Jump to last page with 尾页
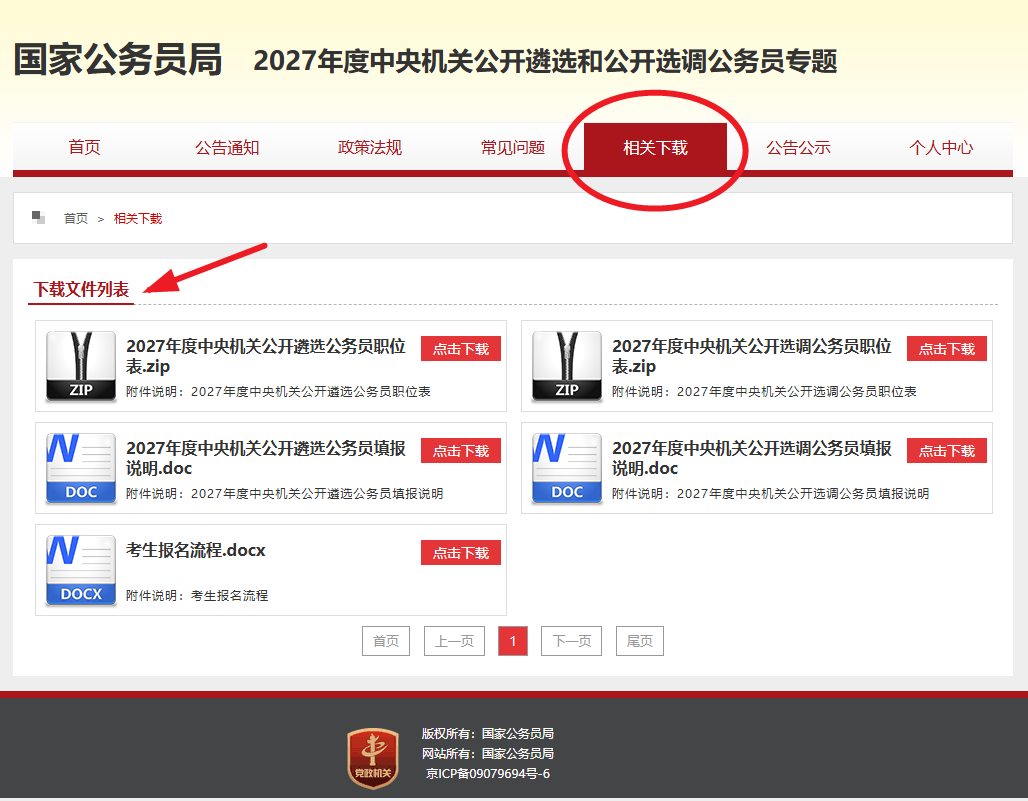 click(640, 641)
